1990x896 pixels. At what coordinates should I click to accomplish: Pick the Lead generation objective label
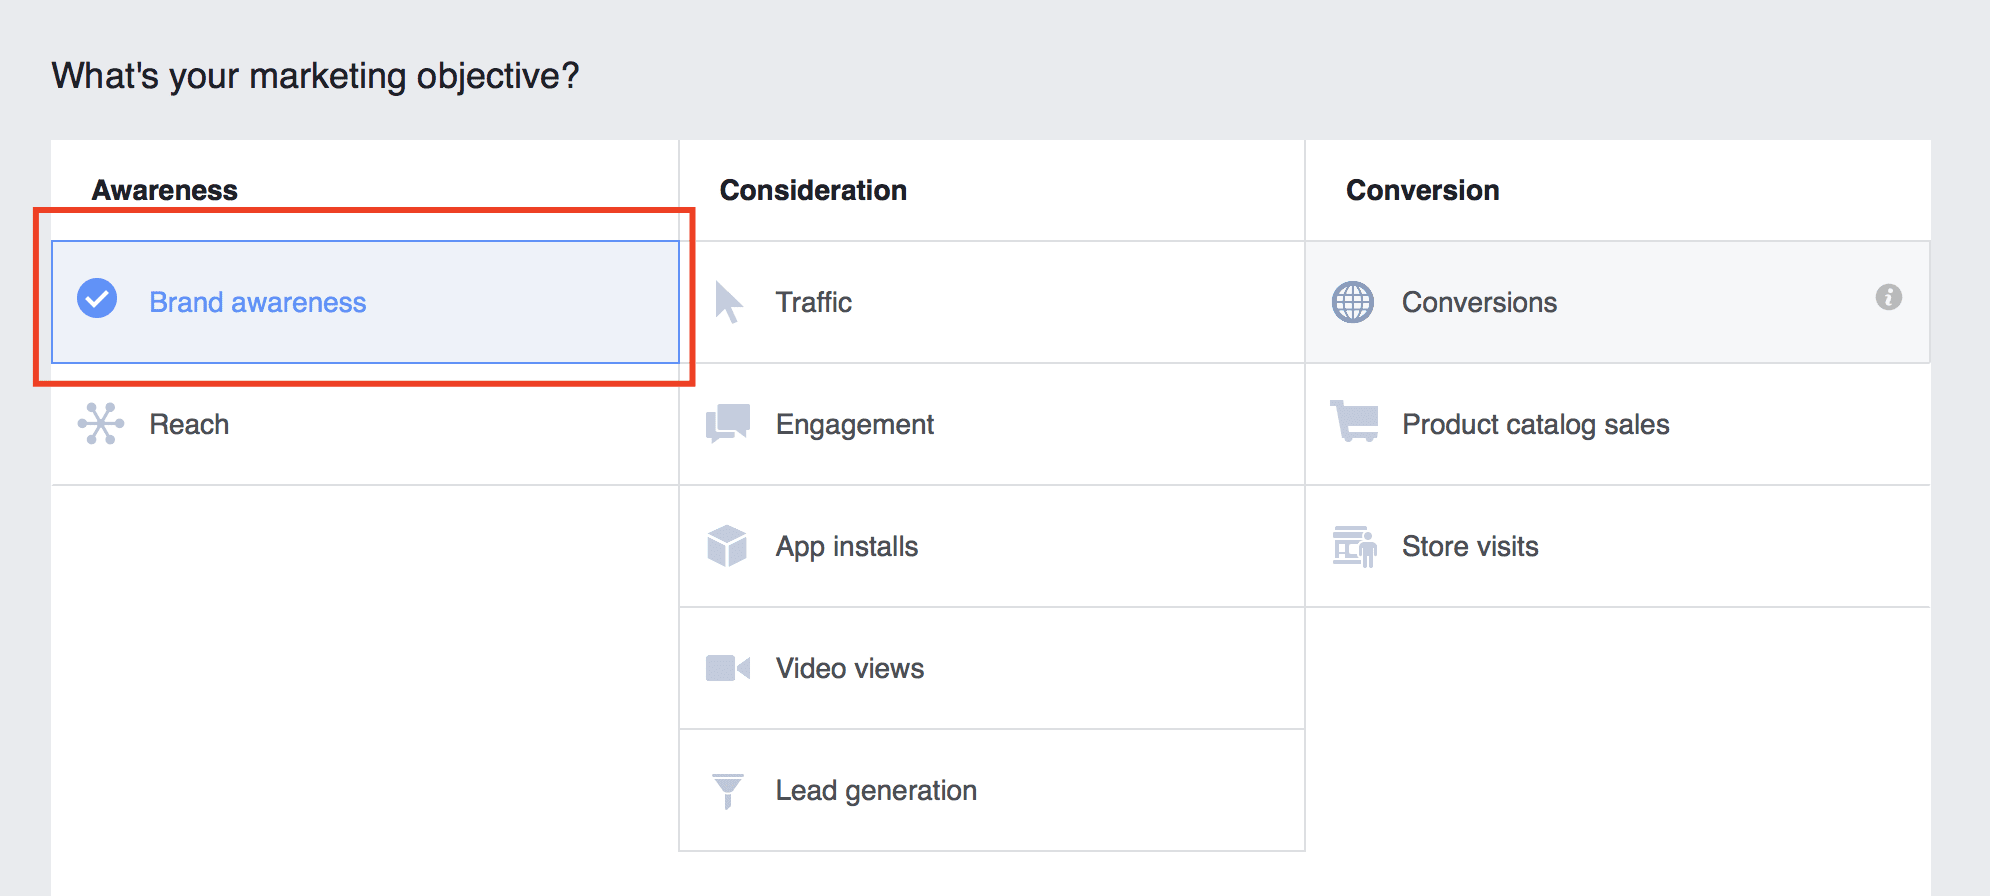[876, 790]
